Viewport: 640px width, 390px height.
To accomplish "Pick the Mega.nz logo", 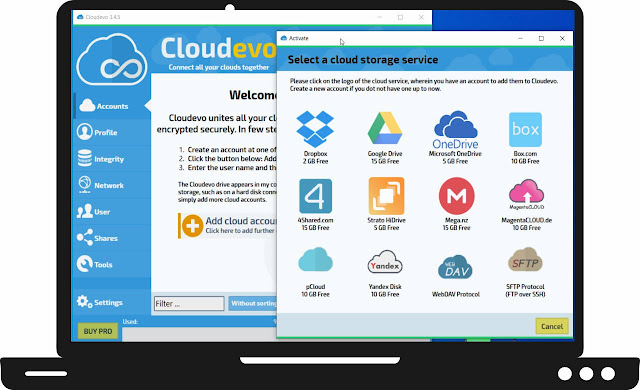I will pos(456,196).
